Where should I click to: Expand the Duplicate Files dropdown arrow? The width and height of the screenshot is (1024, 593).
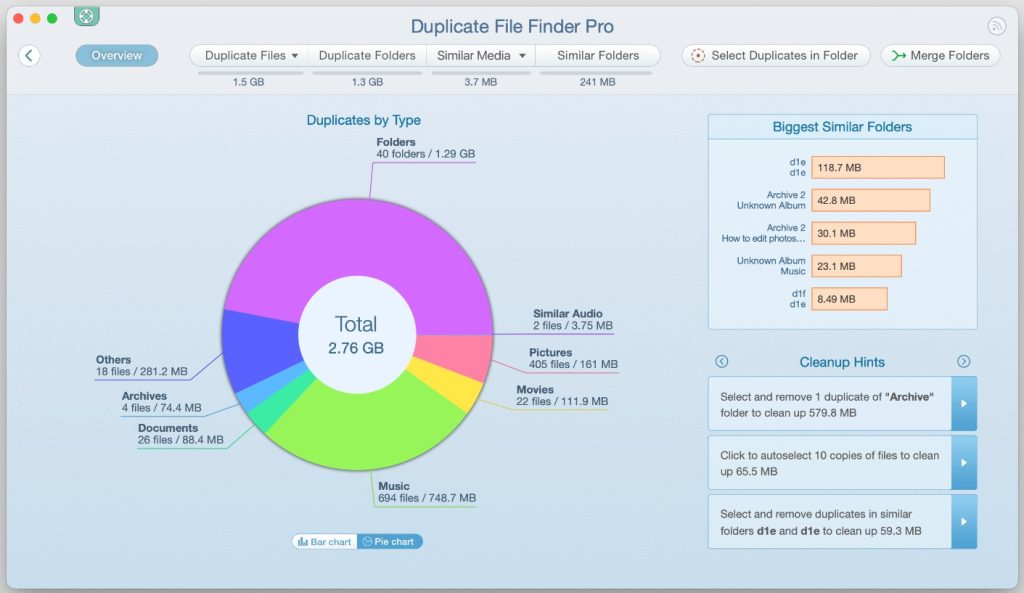click(x=295, y=56)
